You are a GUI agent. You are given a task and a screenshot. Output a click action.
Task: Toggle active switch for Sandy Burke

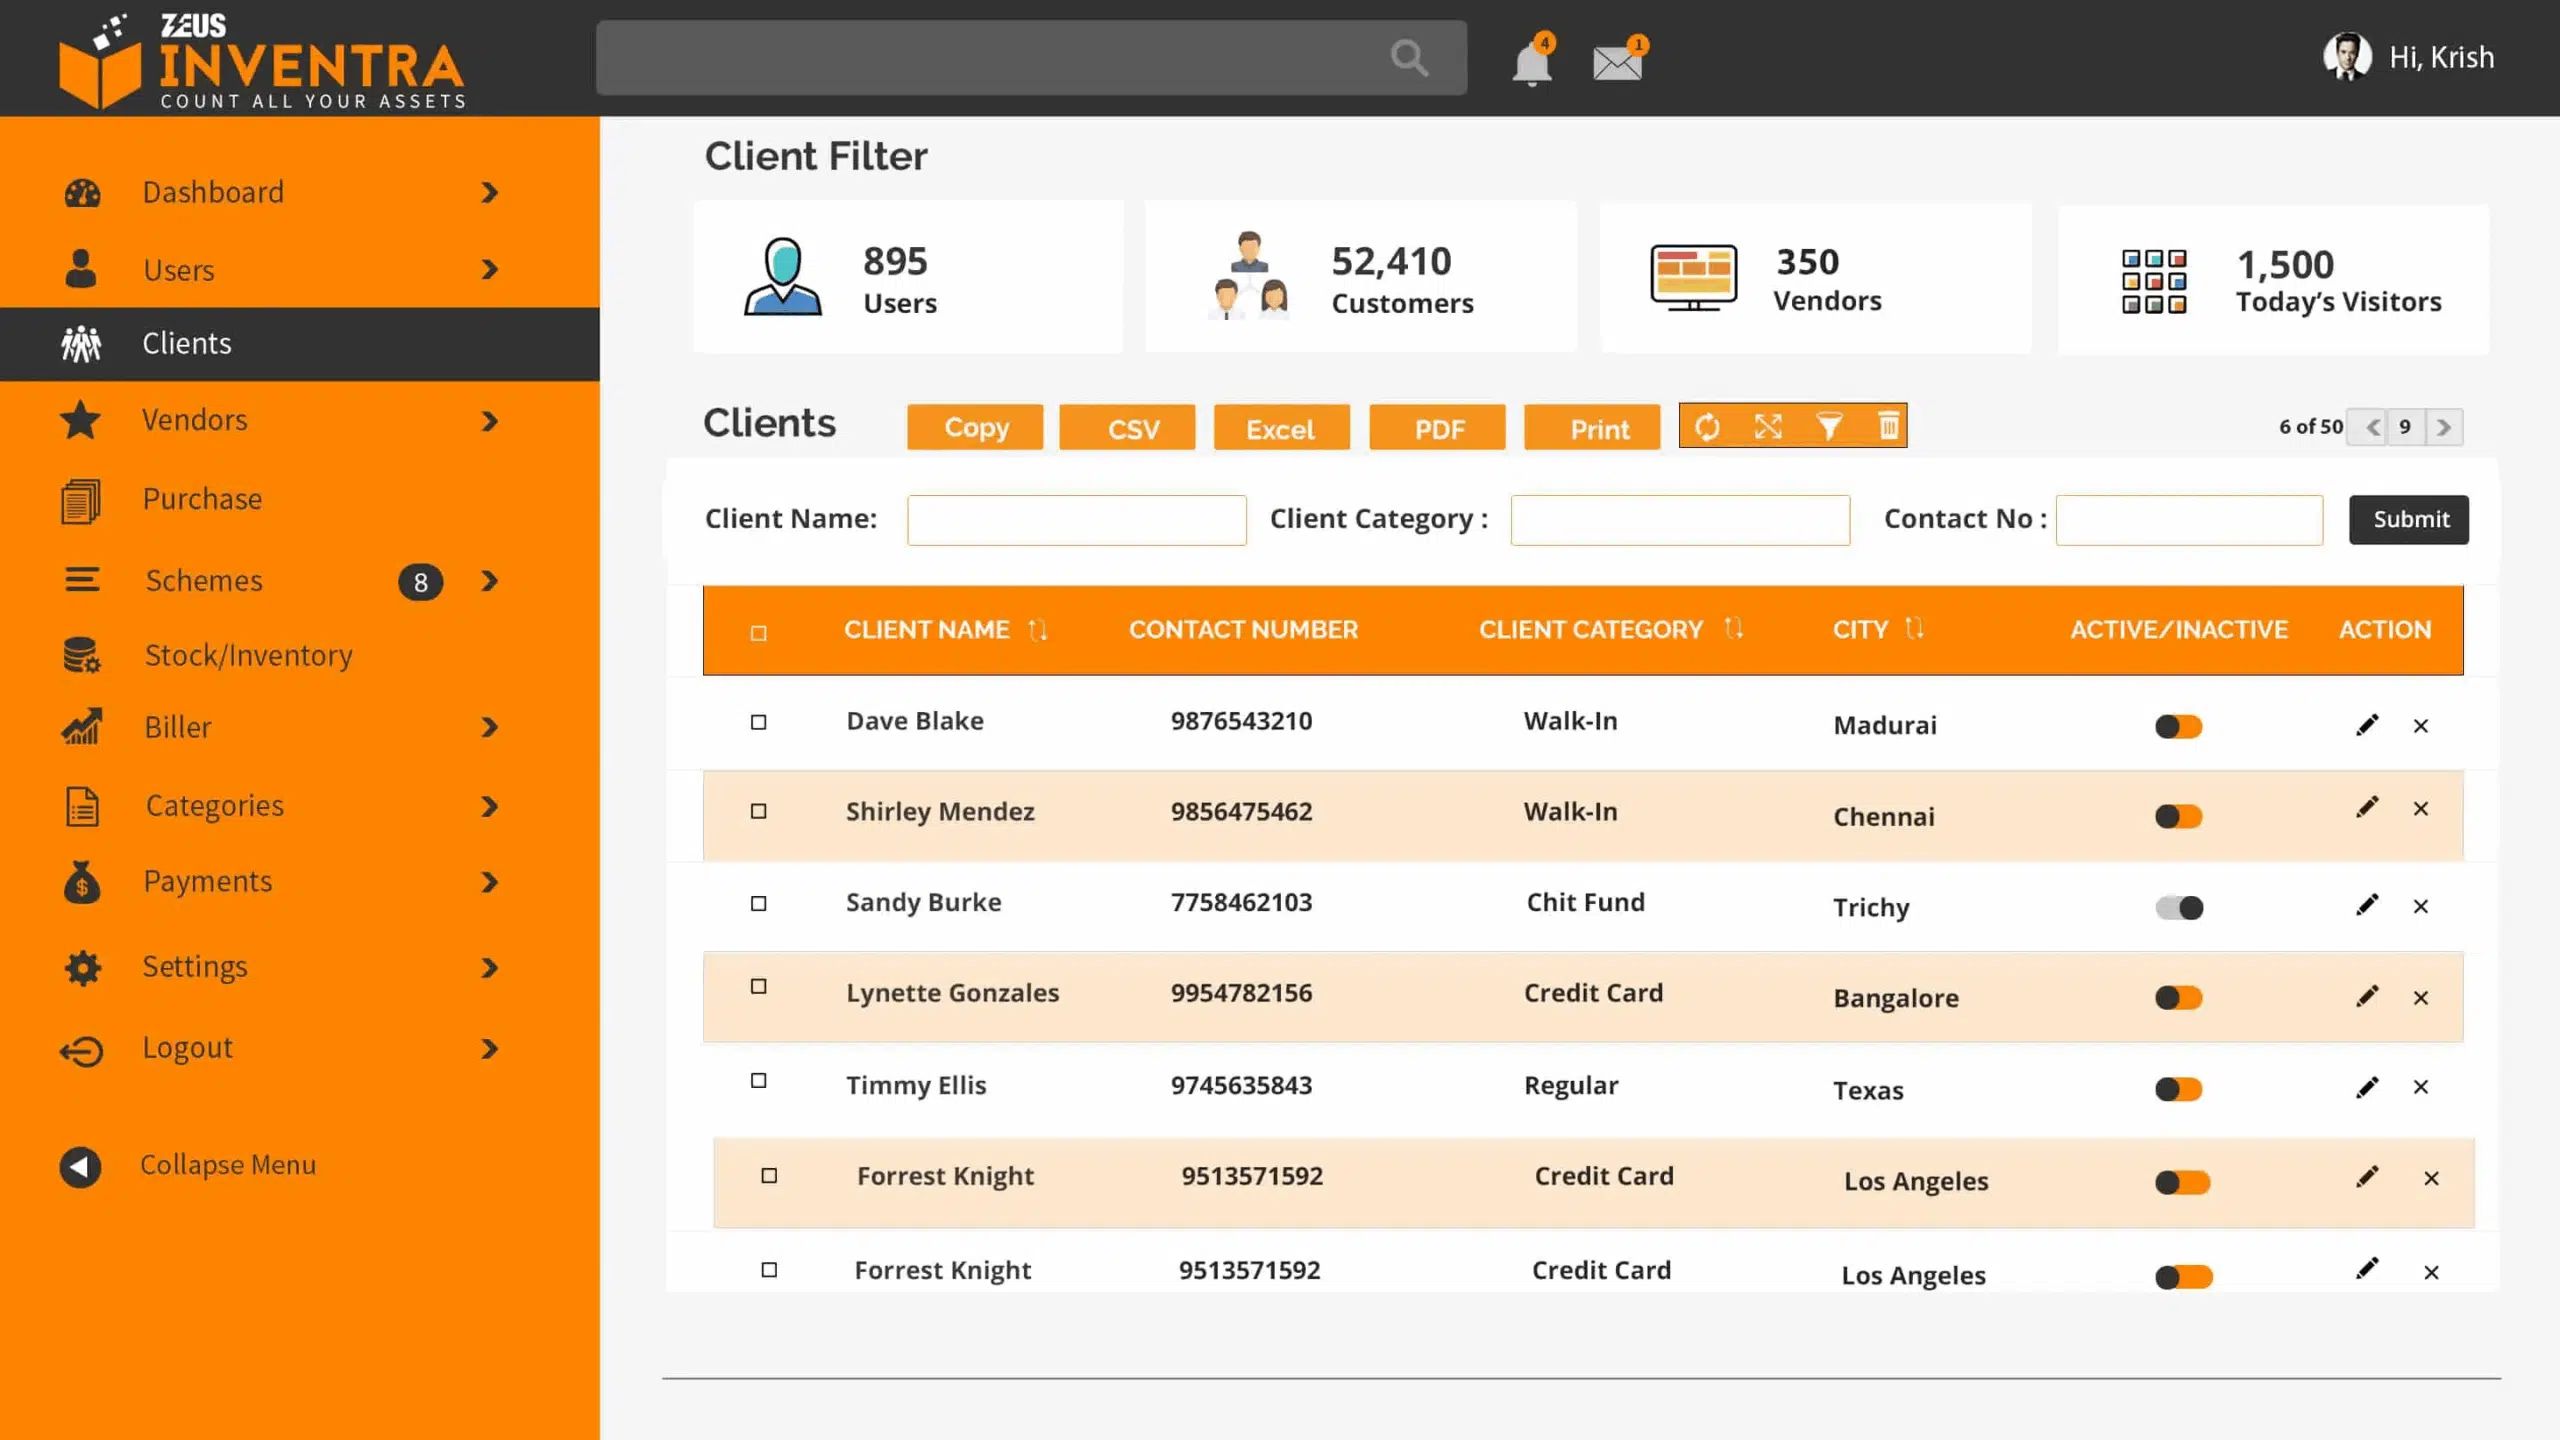tap(2179, 908)
